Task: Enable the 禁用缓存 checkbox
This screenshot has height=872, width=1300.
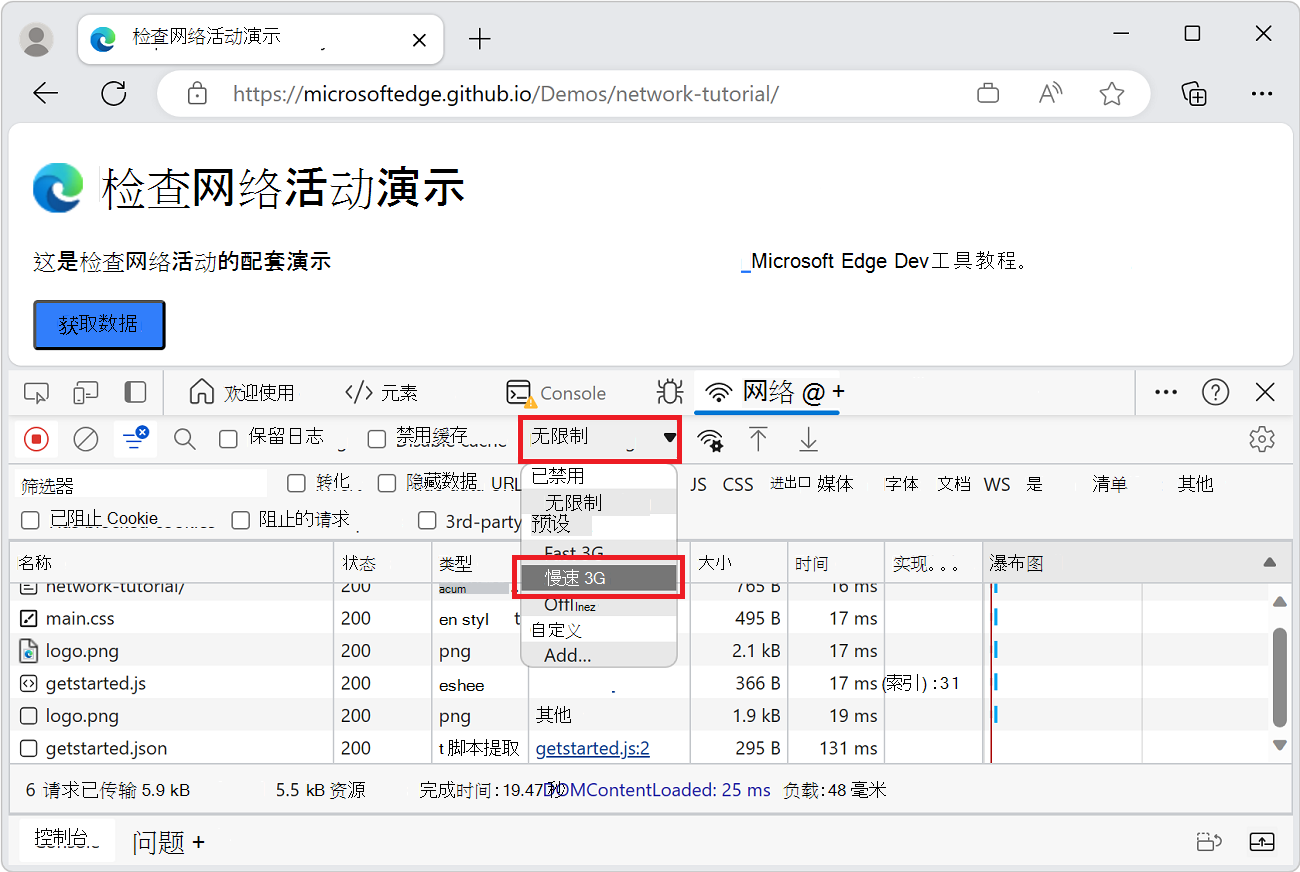Action: (x=376, y=438)
